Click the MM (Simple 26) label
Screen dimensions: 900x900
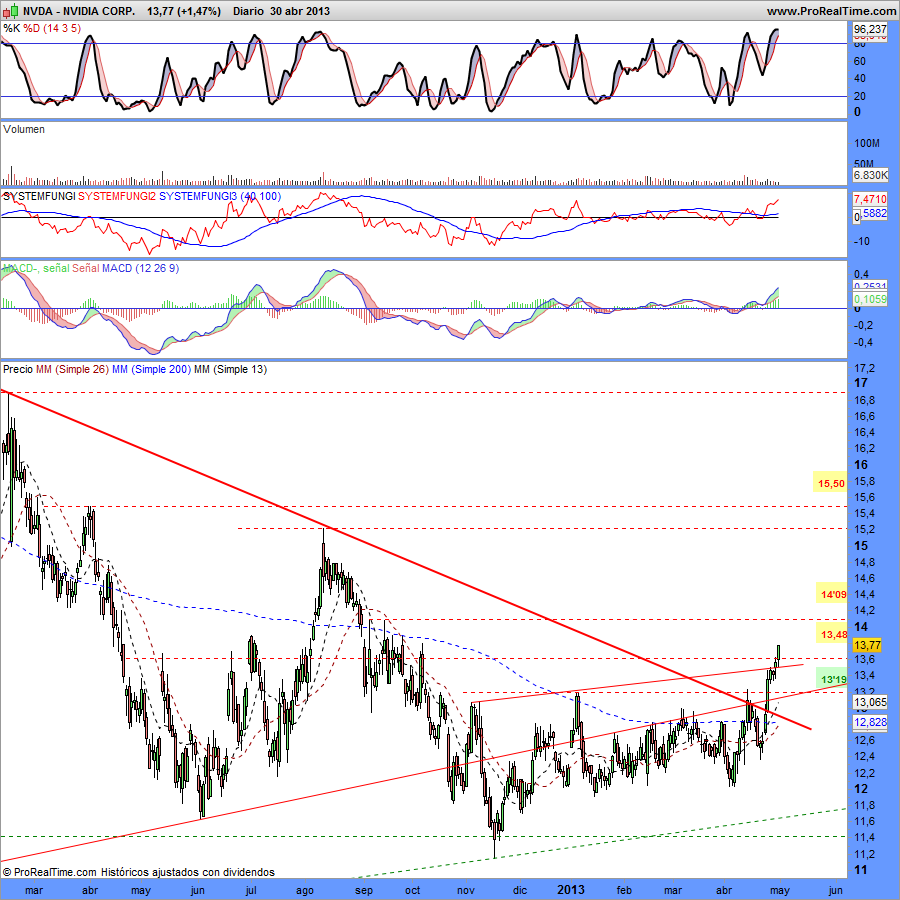click(72, 369)
